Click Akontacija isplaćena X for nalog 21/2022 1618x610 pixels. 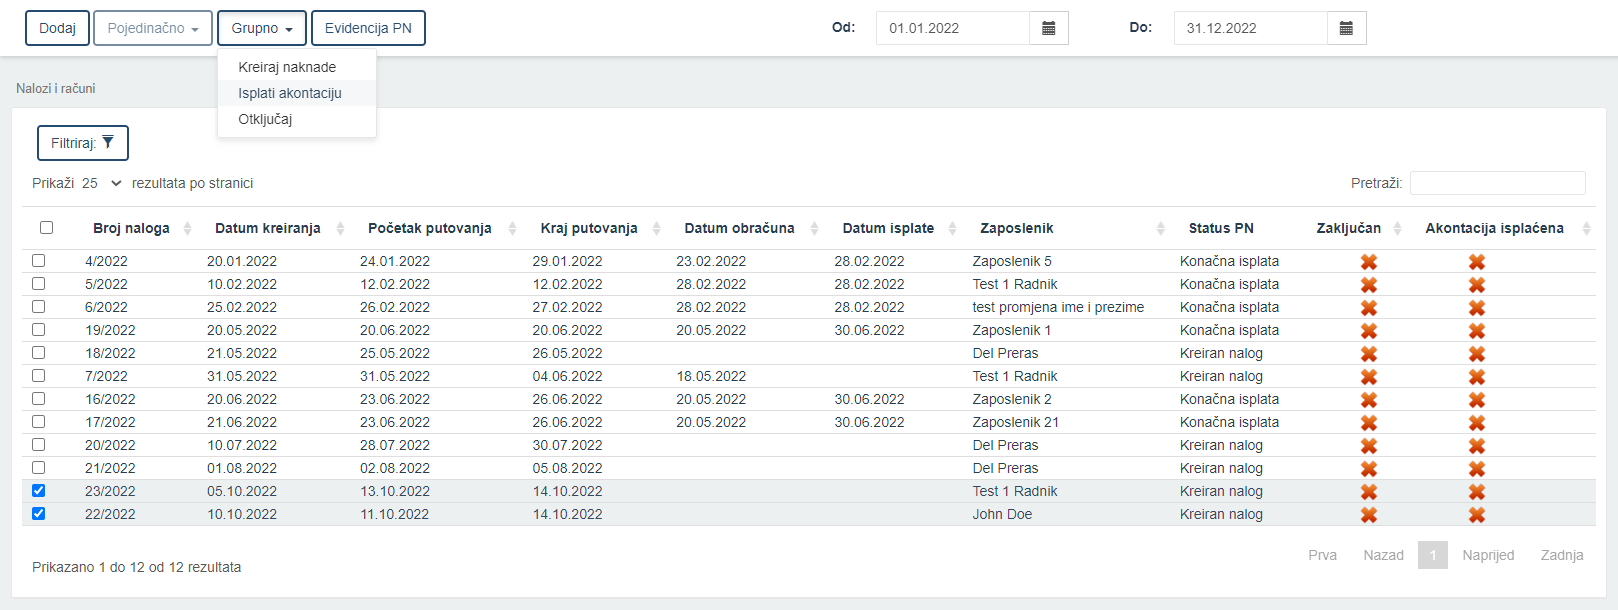[x=1477, y=469]
